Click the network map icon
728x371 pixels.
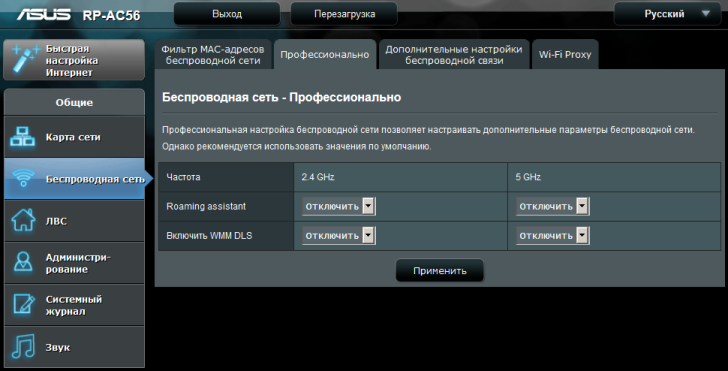click(x=22, y=137)
